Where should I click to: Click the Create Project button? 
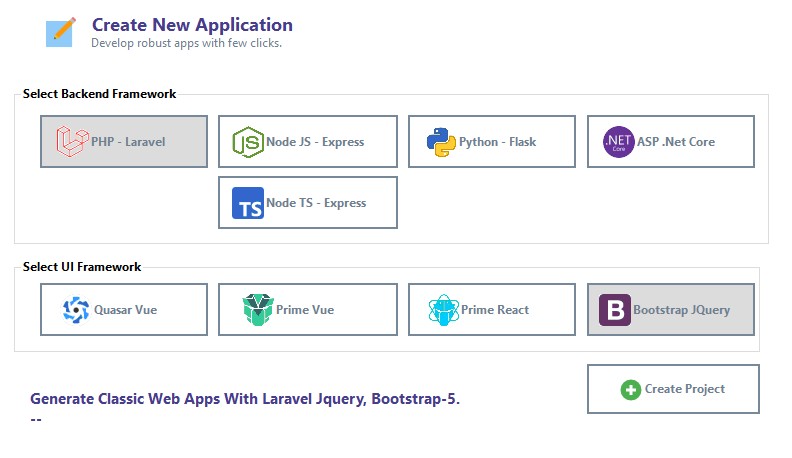673,389
